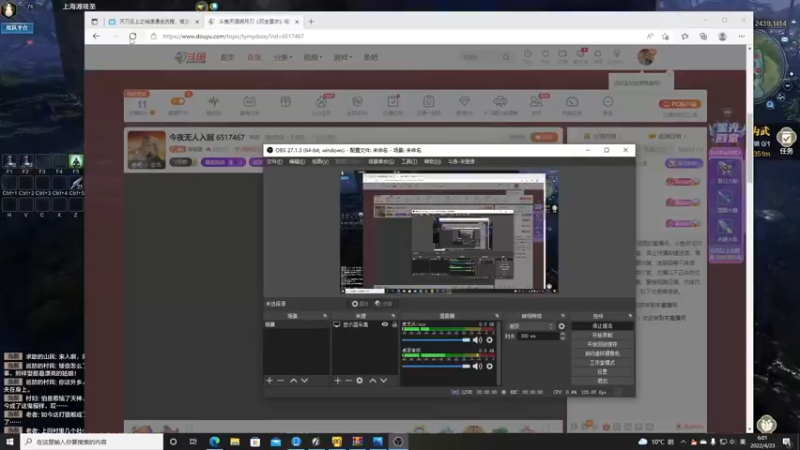Viewport: 800px width, 450px height.
Task: Mute the desktop audio mixer speaker icon
Action: 478,366
